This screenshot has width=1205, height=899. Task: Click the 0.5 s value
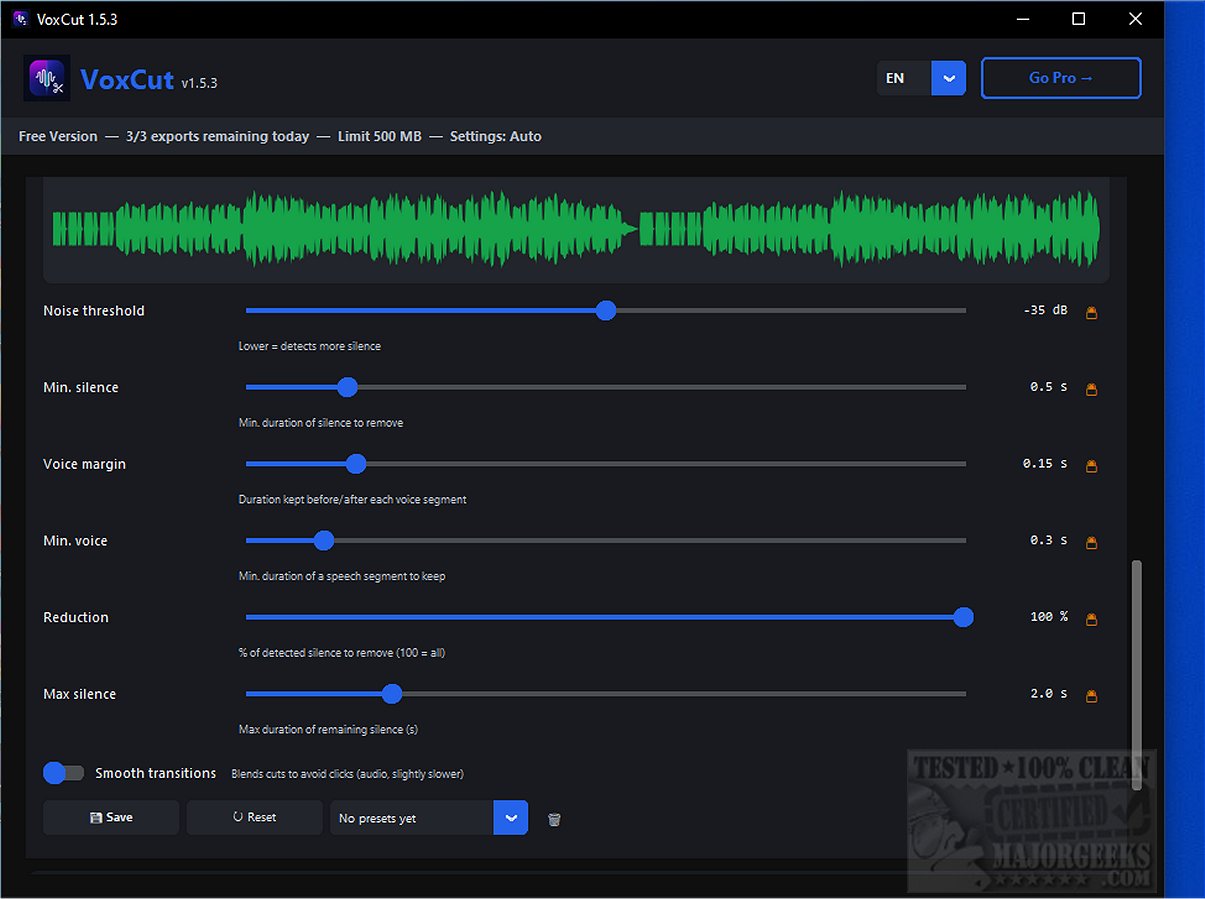pos(1049,387)
